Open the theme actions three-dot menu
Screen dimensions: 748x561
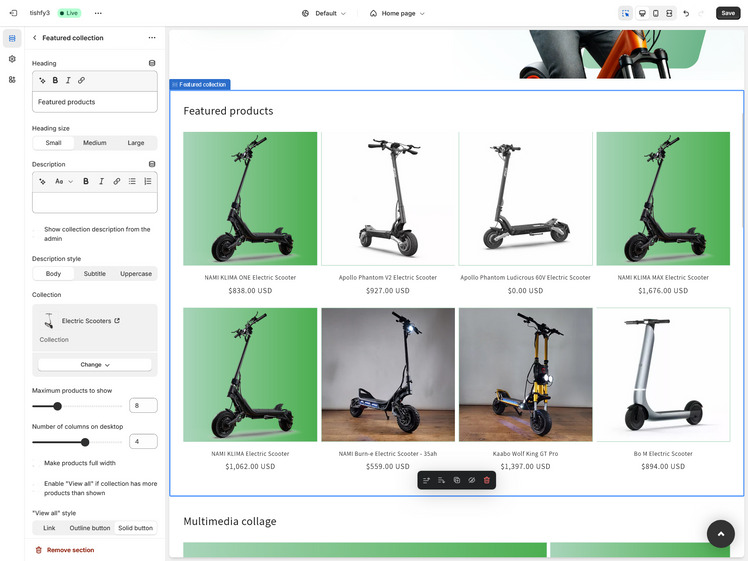click(x=98, y=13)
